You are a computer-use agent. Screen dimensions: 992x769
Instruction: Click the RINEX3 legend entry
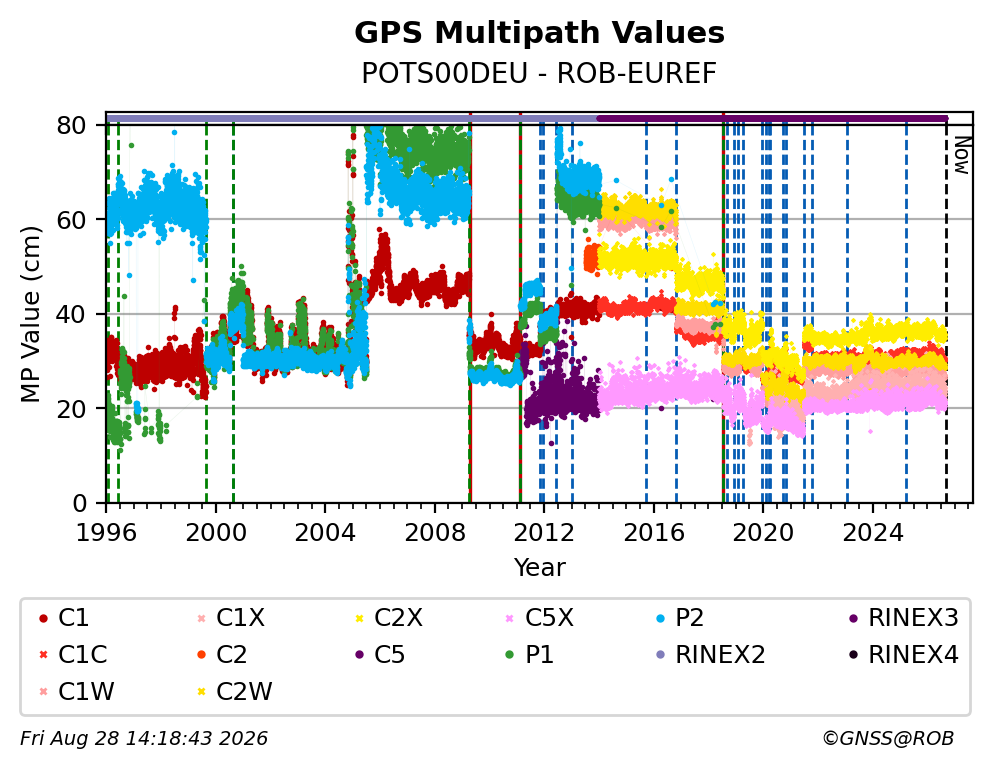[x=903, y=618]
